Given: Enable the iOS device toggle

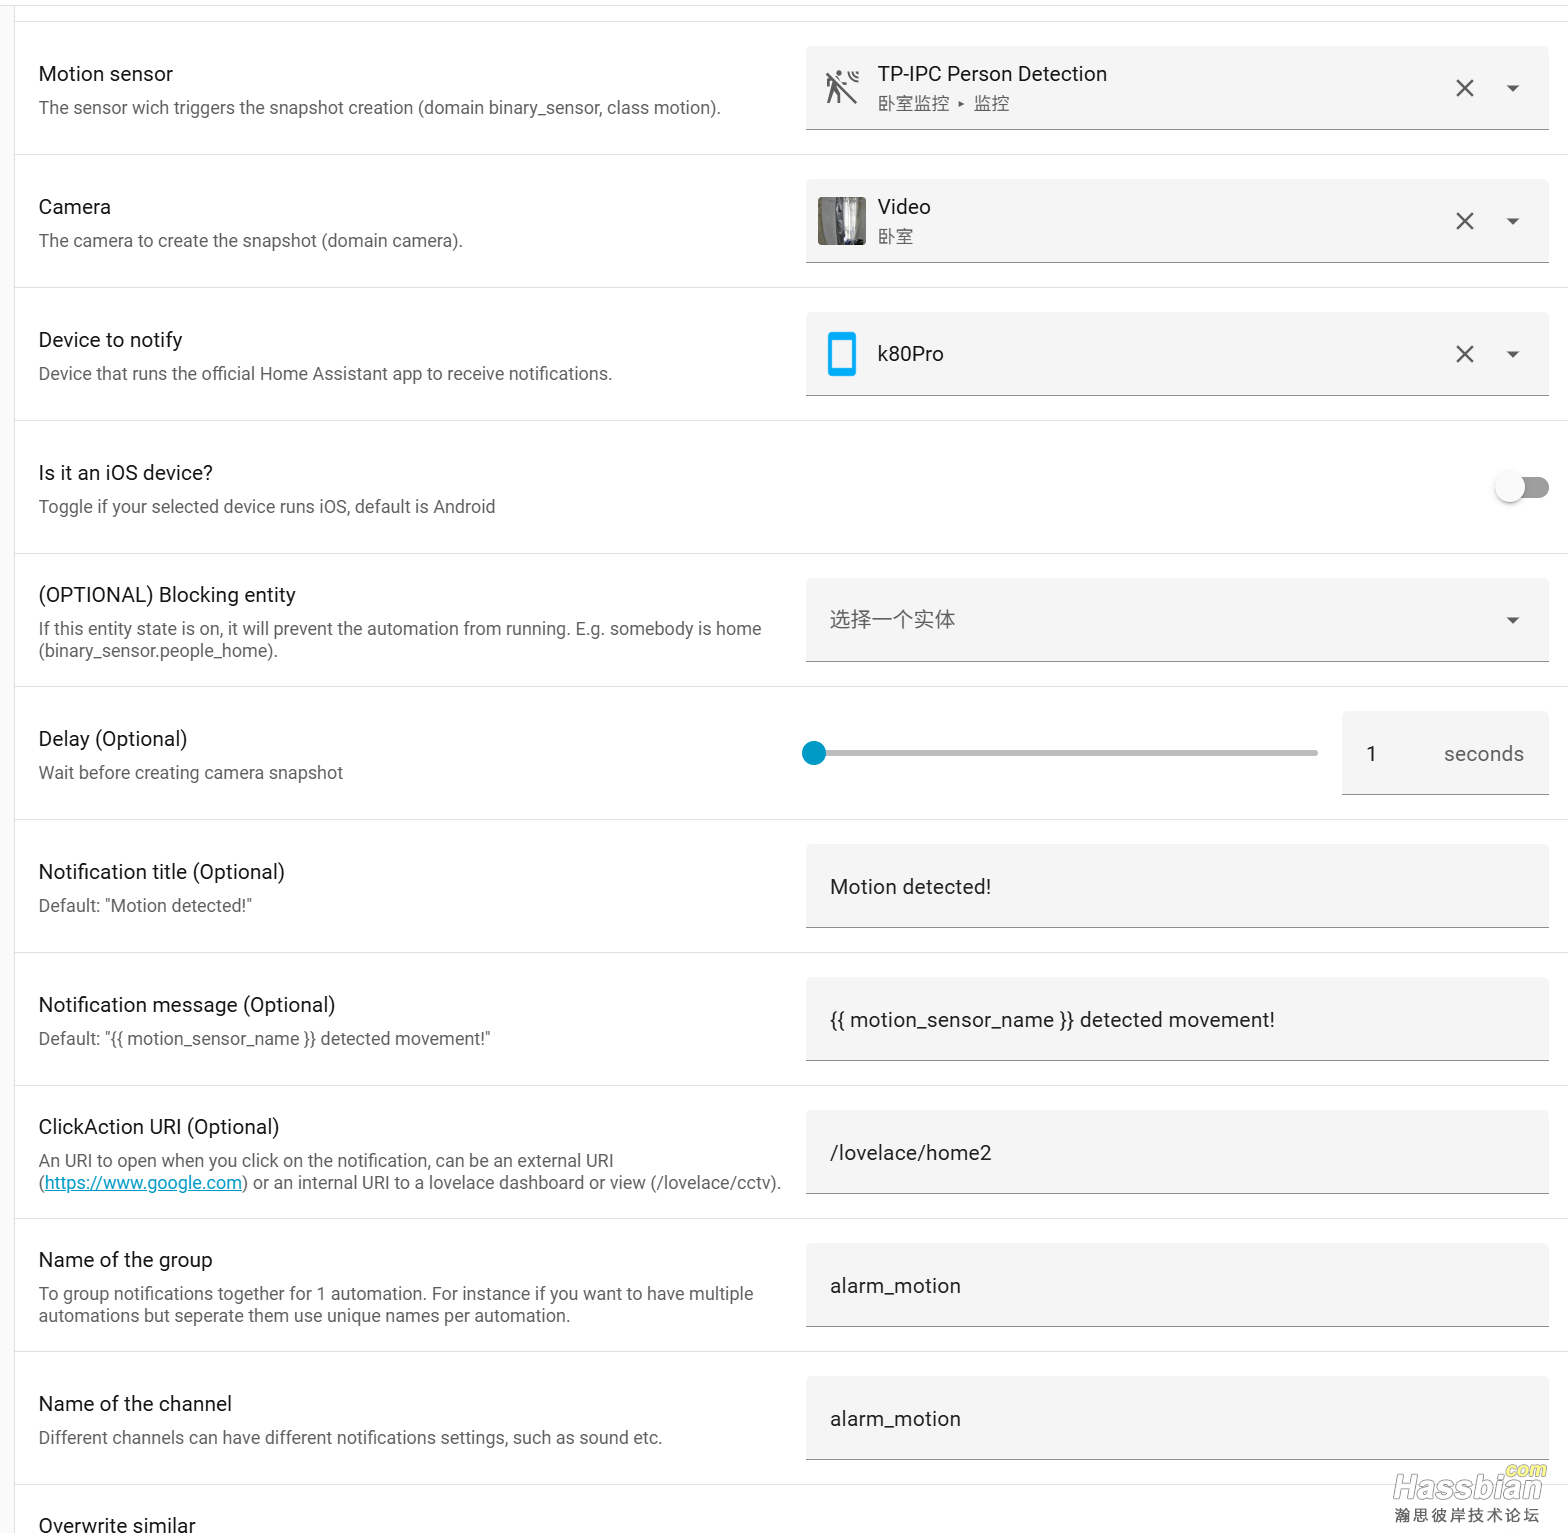Looking at the screenshot, I should click(1521, 487).
